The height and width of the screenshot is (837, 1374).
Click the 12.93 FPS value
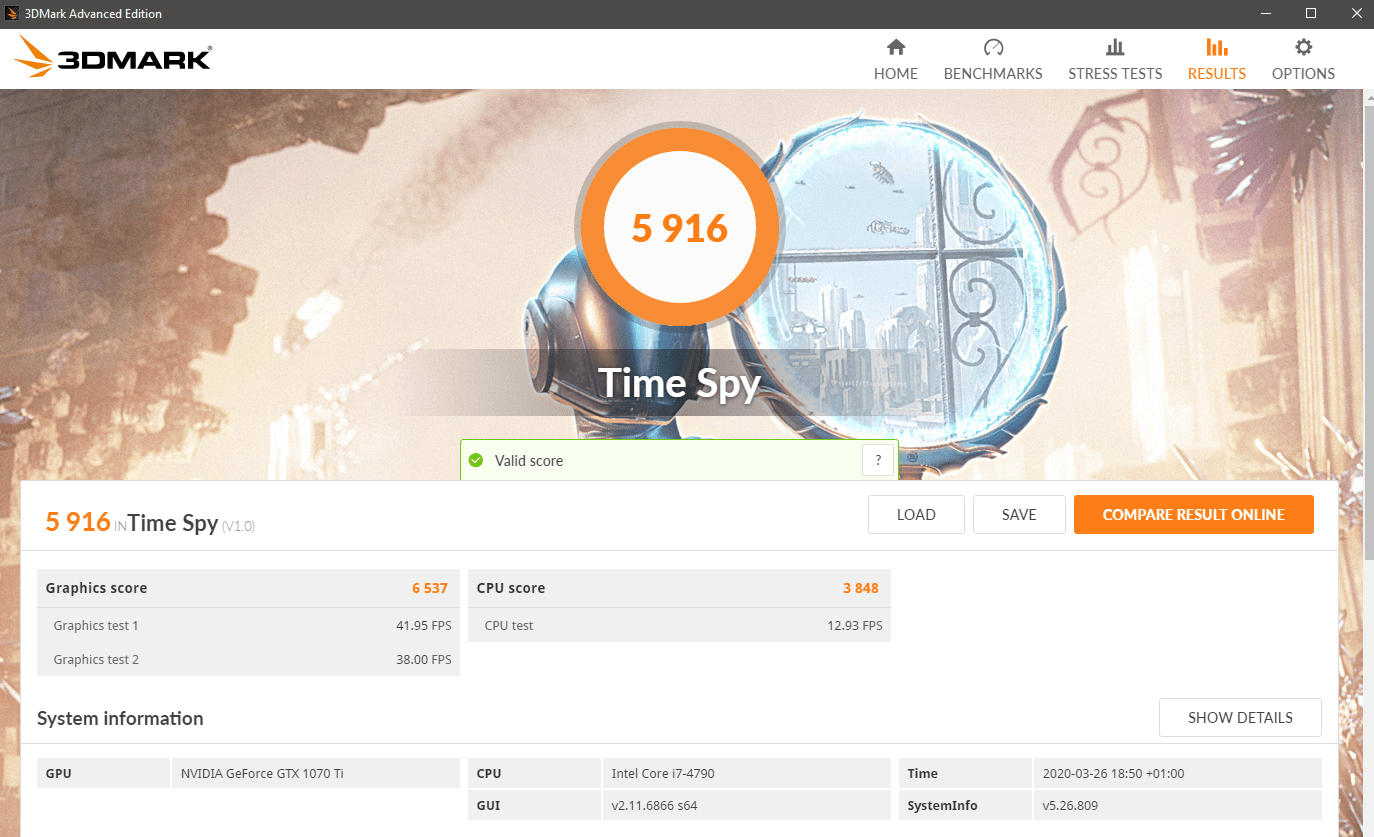pos(854,626)
